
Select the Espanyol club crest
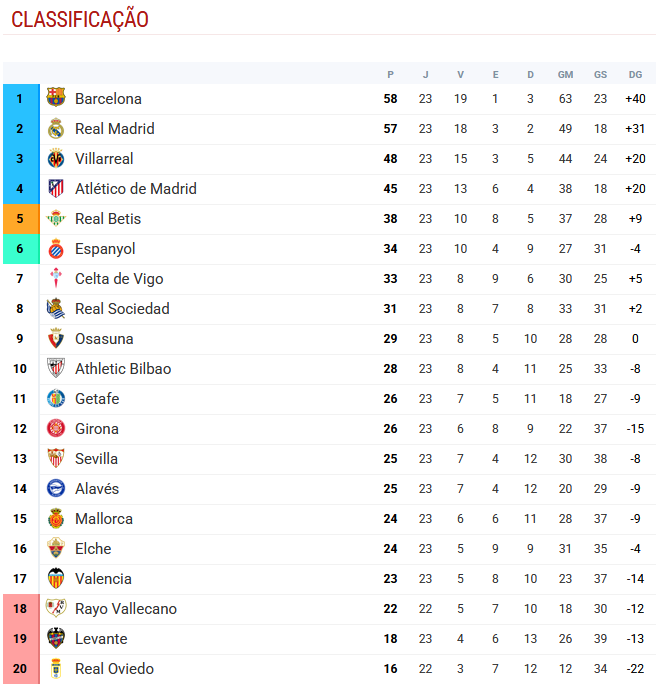click(x=56, y=248)
